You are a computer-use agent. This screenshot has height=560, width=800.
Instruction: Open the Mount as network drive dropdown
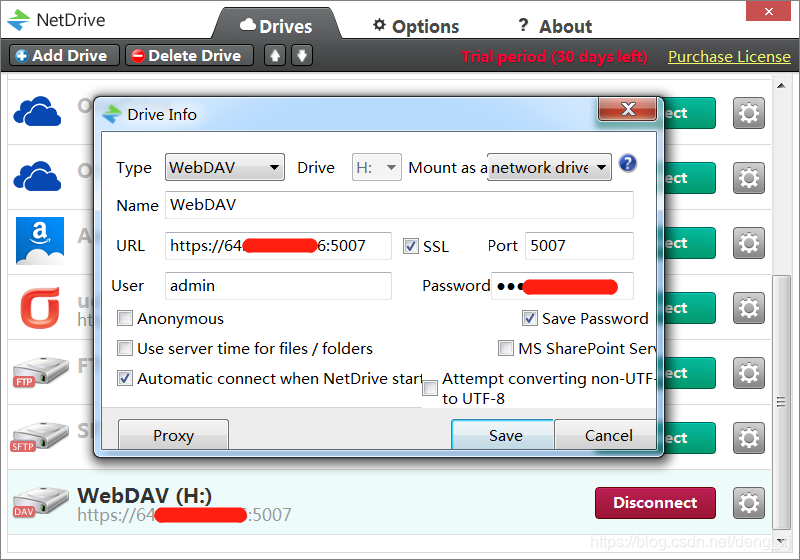click(x=549, y=167)
